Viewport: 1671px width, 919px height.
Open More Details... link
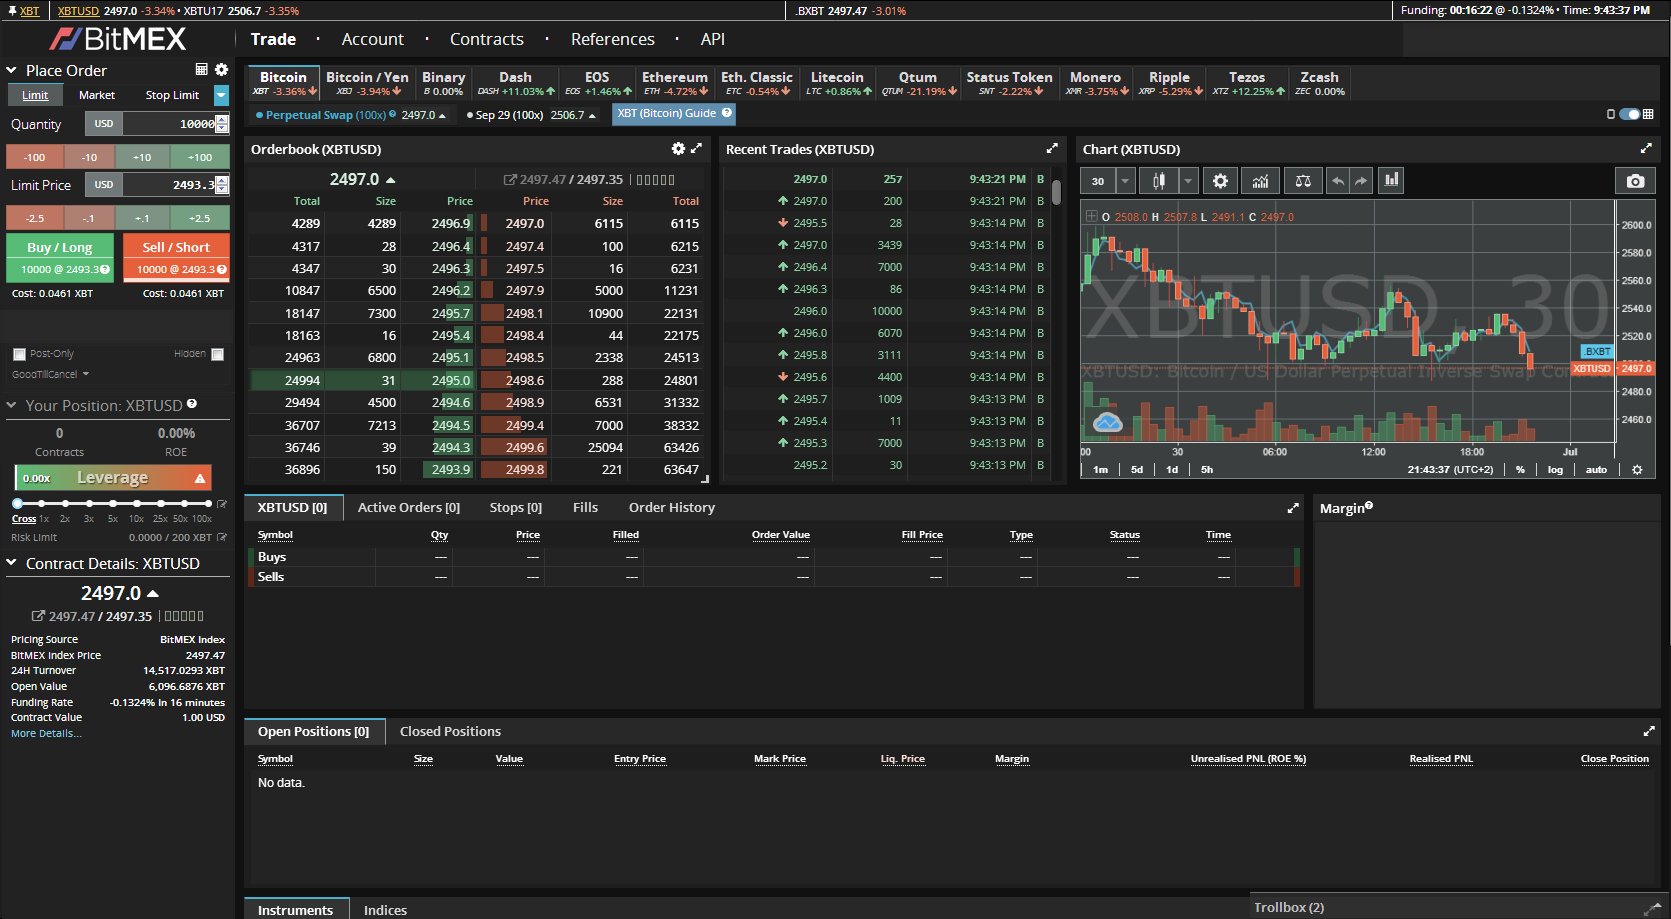point(46,733)
